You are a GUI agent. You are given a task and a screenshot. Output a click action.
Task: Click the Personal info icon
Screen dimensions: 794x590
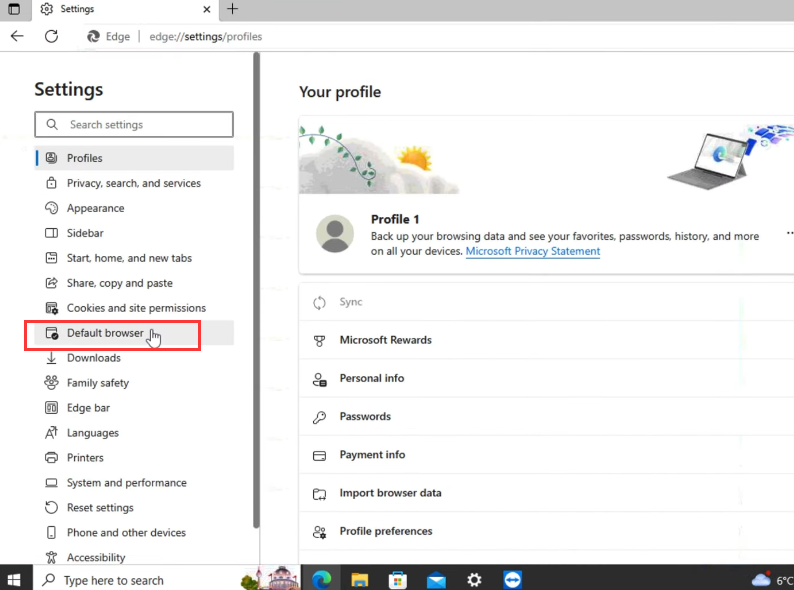pos(319,379)
